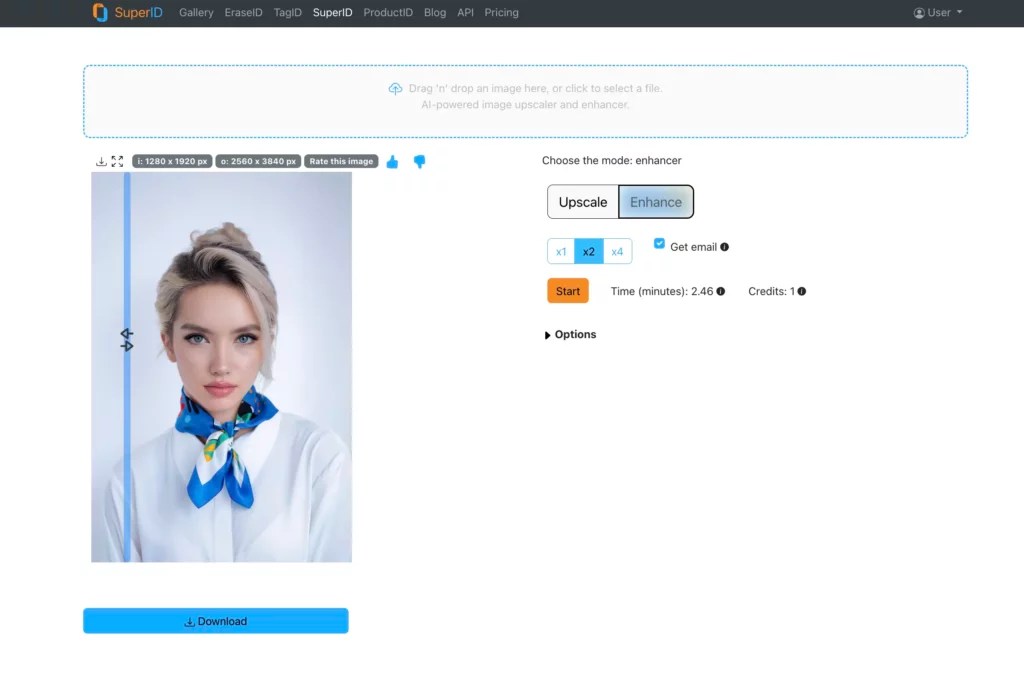The width and height of the screenshot is (1024, 695).
Task: Uncheck the Get email checkbox
Action: 658,243
